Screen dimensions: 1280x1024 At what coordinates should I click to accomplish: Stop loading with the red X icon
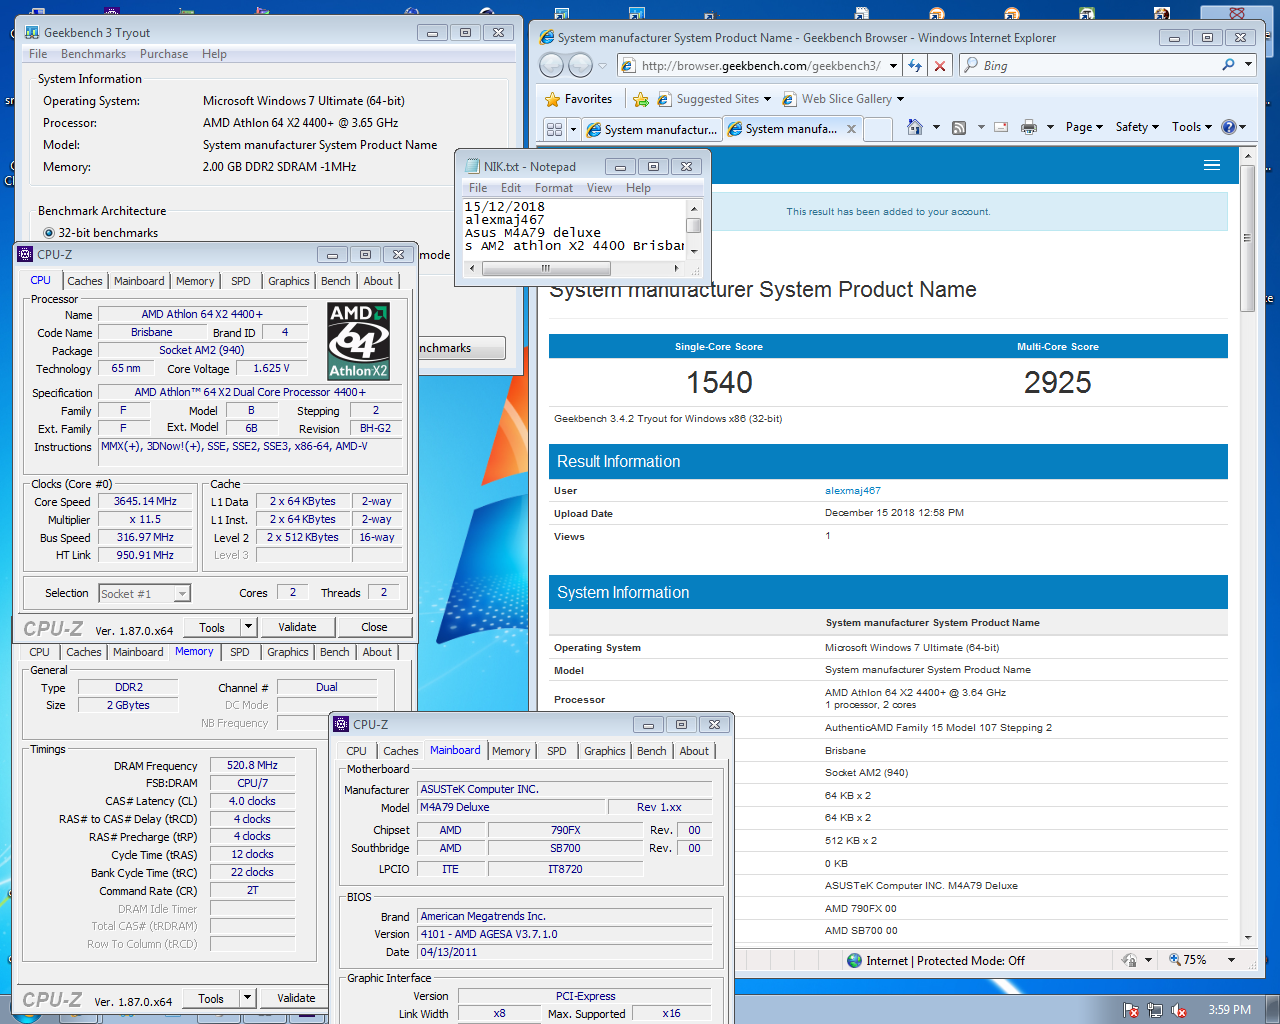pyautogui.click(x=939, y=66)
